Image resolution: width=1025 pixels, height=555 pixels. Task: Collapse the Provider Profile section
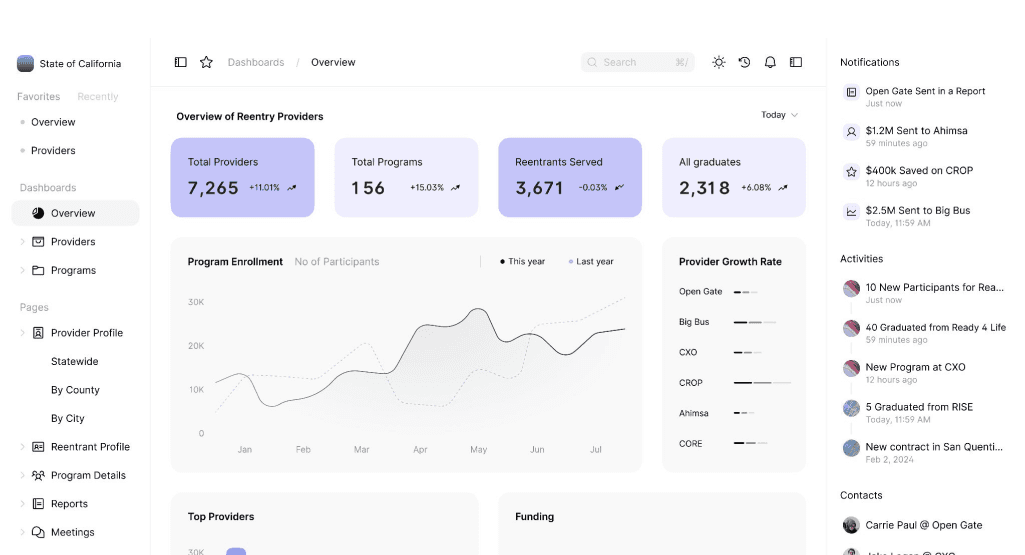(22, 333)
